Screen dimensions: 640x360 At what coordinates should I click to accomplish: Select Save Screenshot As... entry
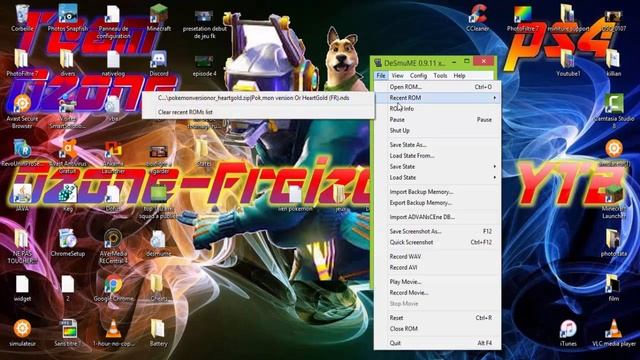pos(438,231)
